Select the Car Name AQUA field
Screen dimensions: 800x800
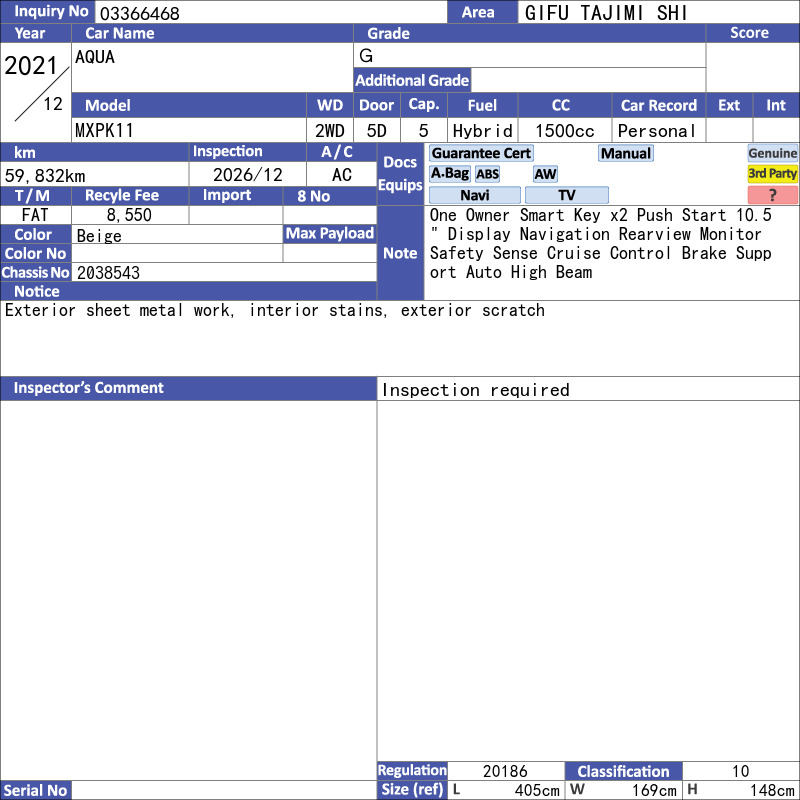click(x=212, y=67)
